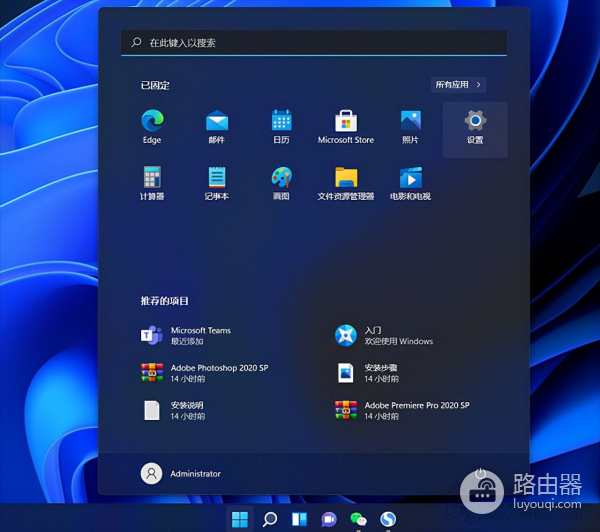The image size is (600, 532).
Task: Click the 所有应用 all apps button
Action: (x=458, y=85)
